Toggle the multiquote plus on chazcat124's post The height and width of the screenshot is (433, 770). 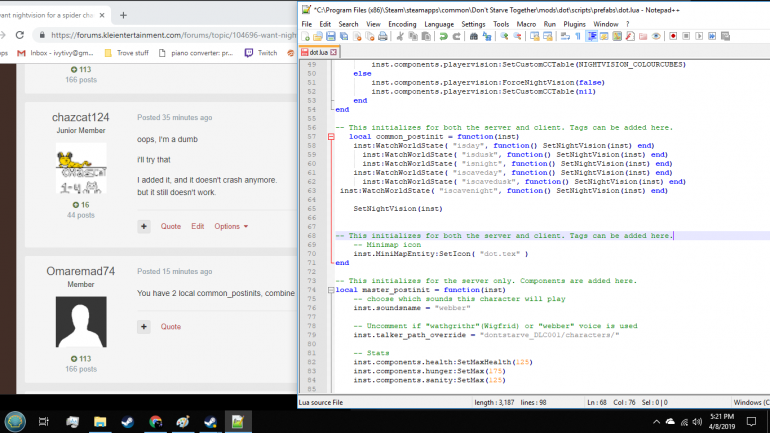click(144, 226)
